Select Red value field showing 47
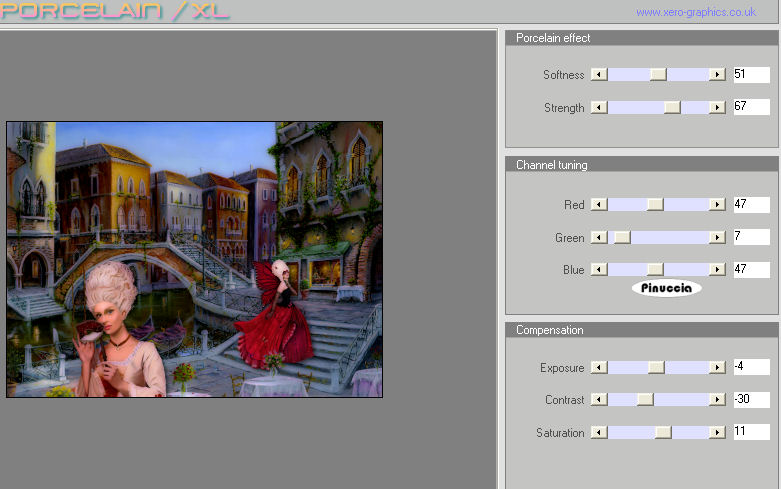Image resolution: width=781 pixels, height=489 pixels. click(752, 204)
